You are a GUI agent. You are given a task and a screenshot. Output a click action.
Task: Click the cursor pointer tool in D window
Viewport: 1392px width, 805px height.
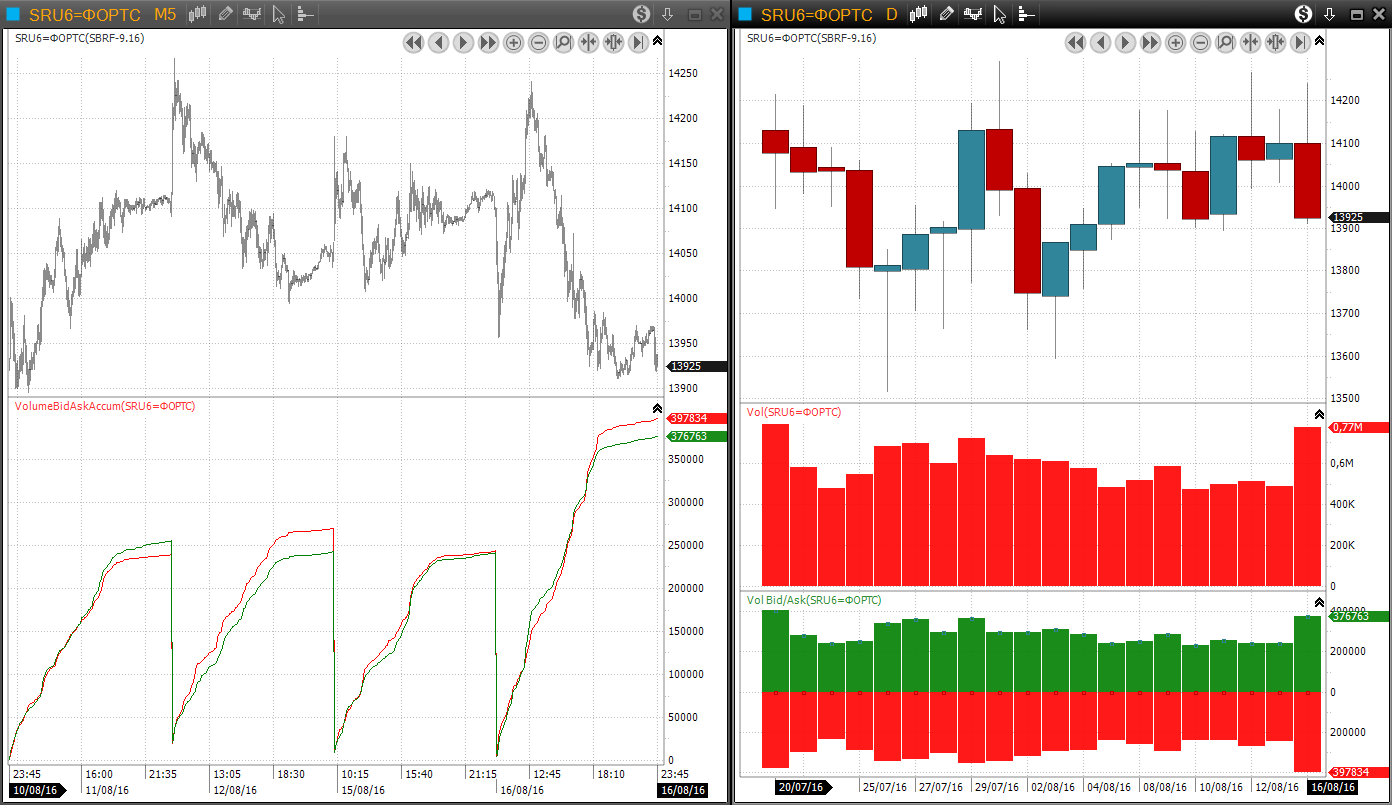click(x=998, y=14)
